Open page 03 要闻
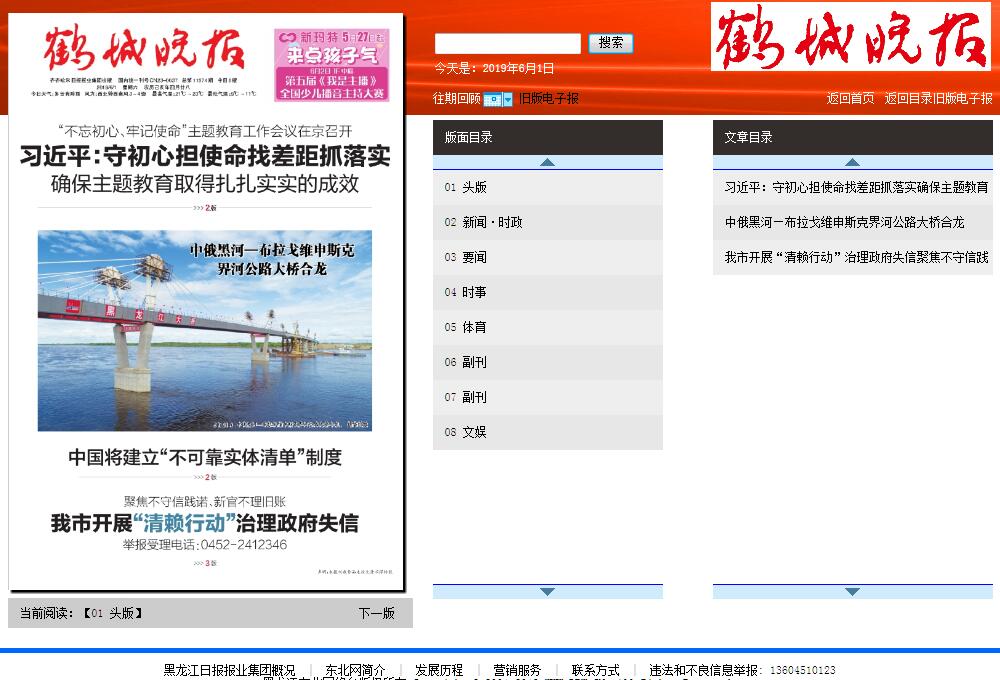This screenshot has width=1000, height=680. tap(548, 257)
